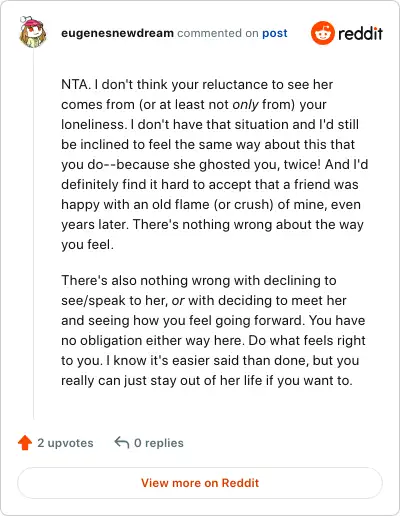Click the line "There's nothing wrong about the way"
This screenshot has width=400, height=516.
click(x=248, y=225)
